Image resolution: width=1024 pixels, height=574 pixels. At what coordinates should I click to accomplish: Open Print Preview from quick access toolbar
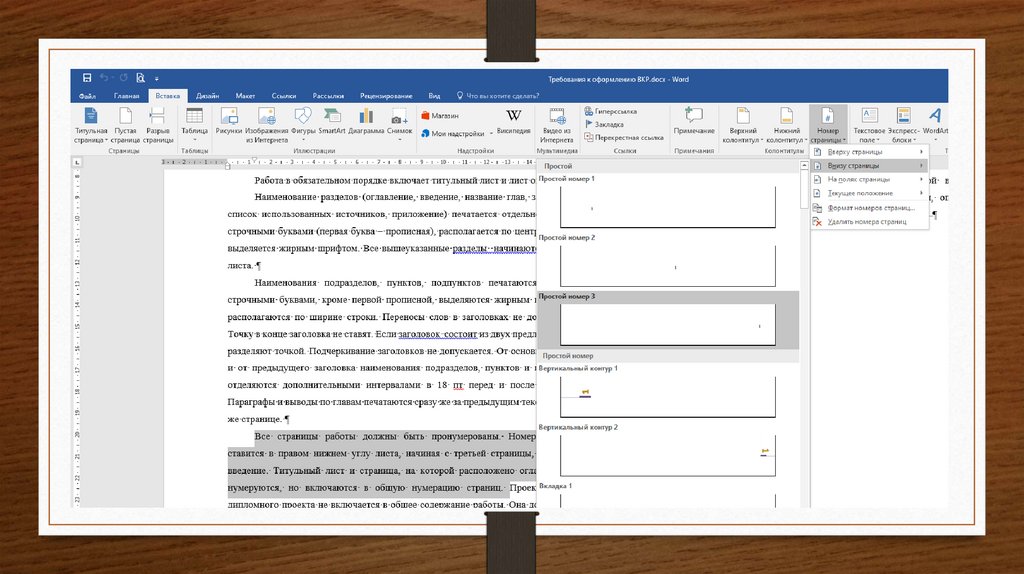140,78
